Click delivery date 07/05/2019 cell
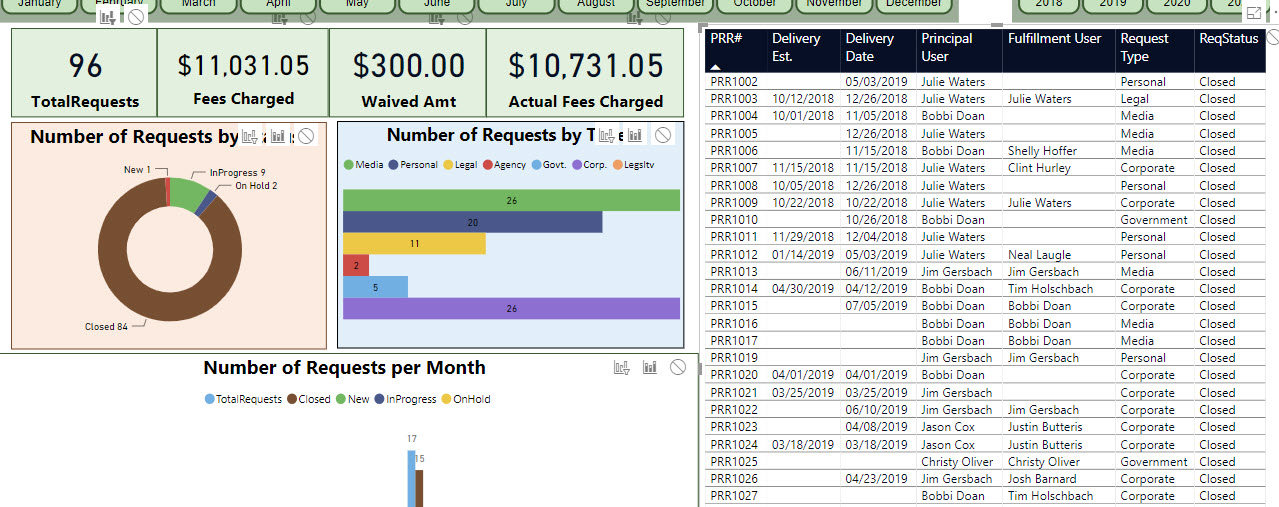The image size is (1279, 507). [875, 306]
